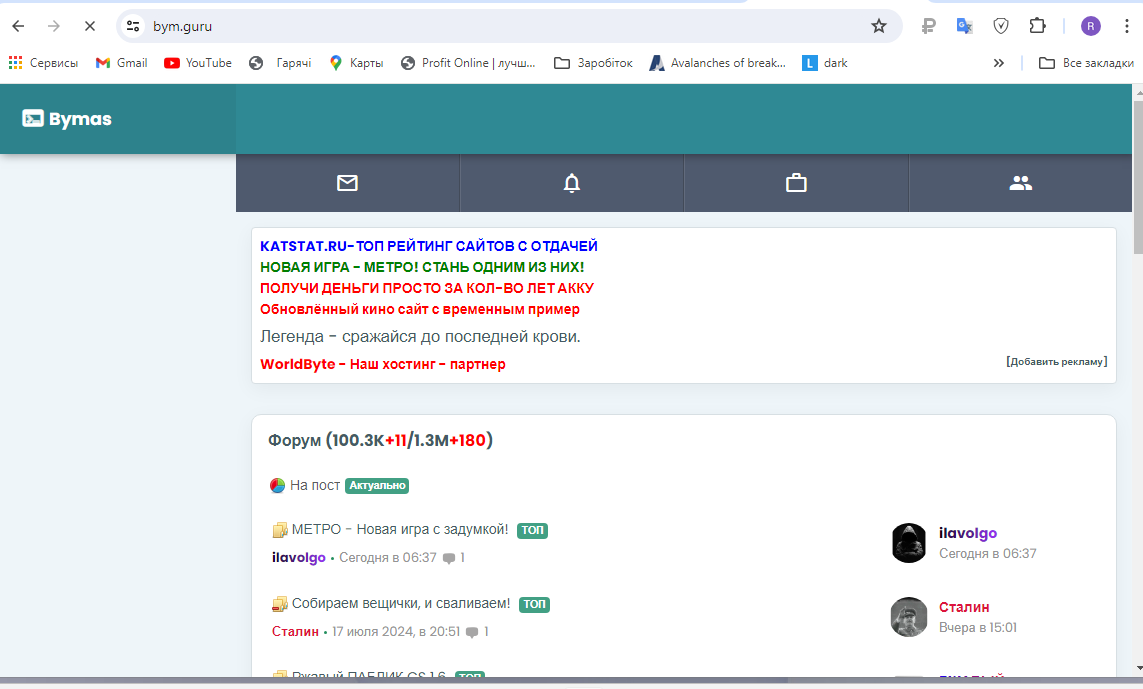Open the mail envelope icon
Viewport: 1143px width, 689px height.
coord(347,183)
